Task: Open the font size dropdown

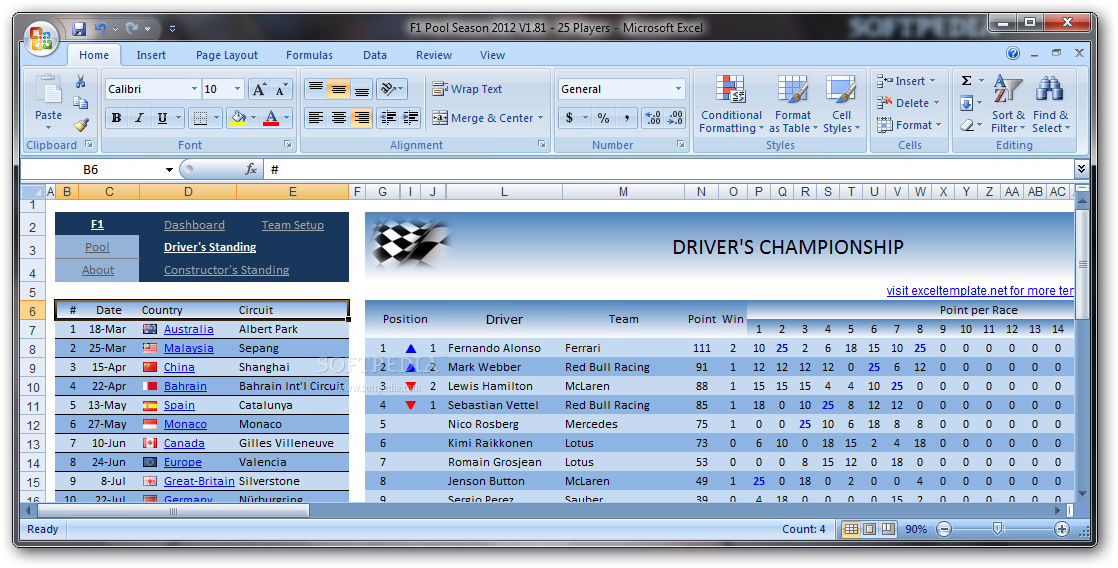Action: click(x=237, y=89)
